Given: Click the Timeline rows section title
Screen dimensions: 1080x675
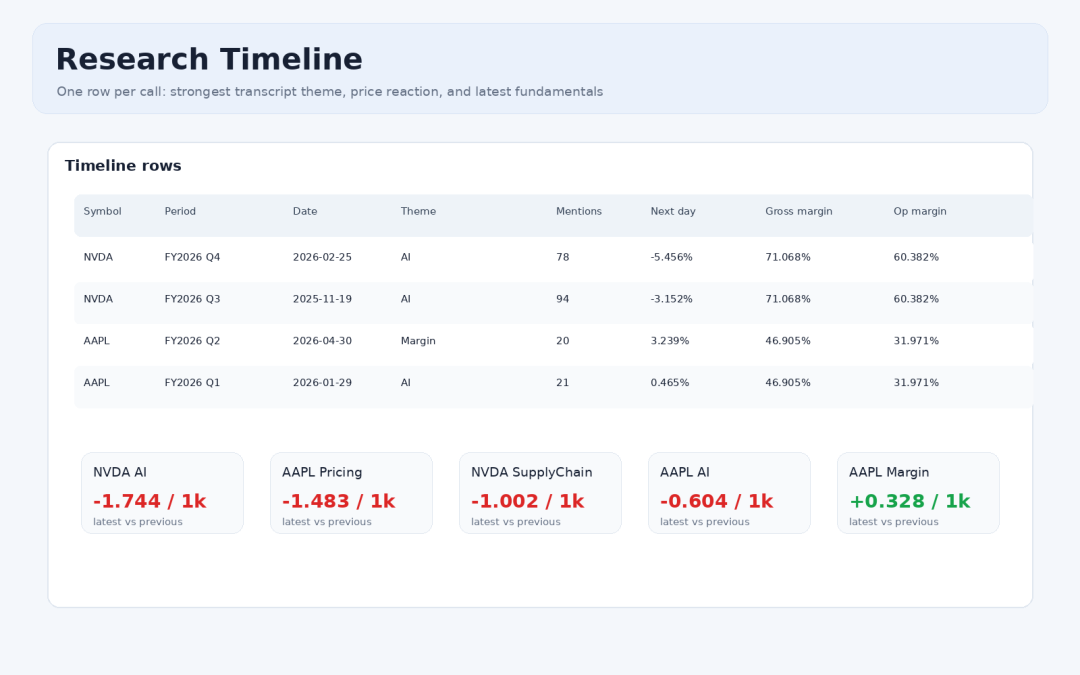Looking at the screenshot, I should point(123,165).
